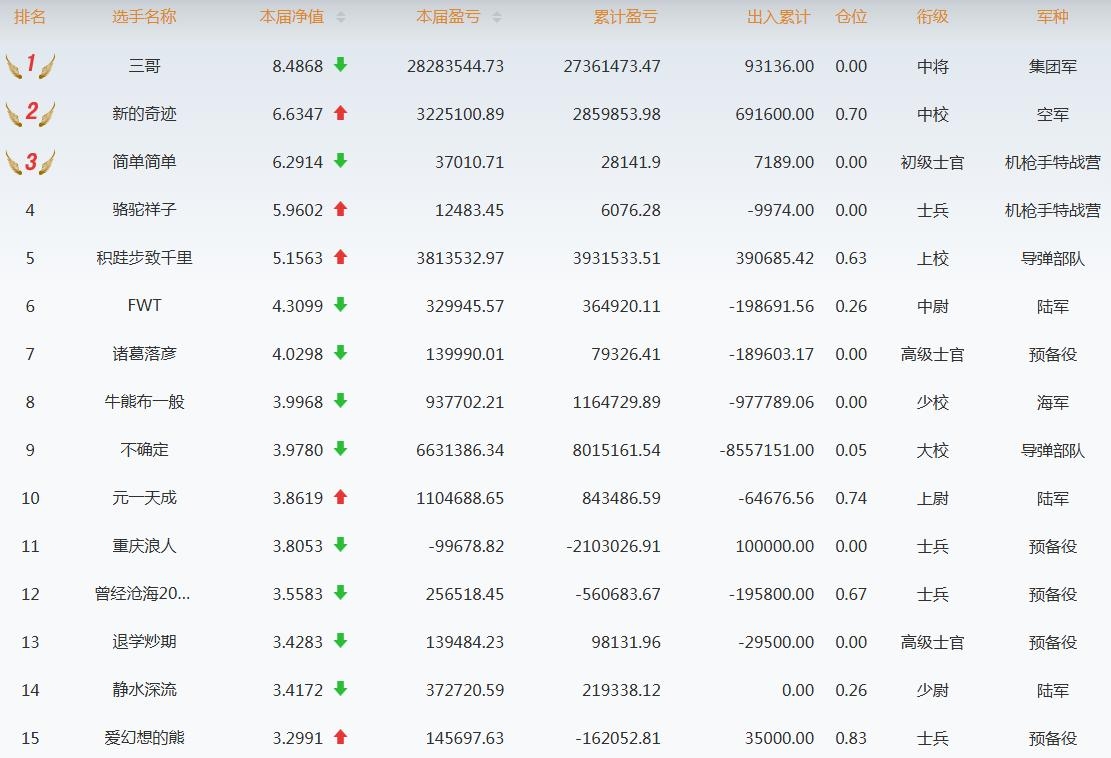
Task: Open player 新的奇迹 profile link
Action: pos(144,114)
